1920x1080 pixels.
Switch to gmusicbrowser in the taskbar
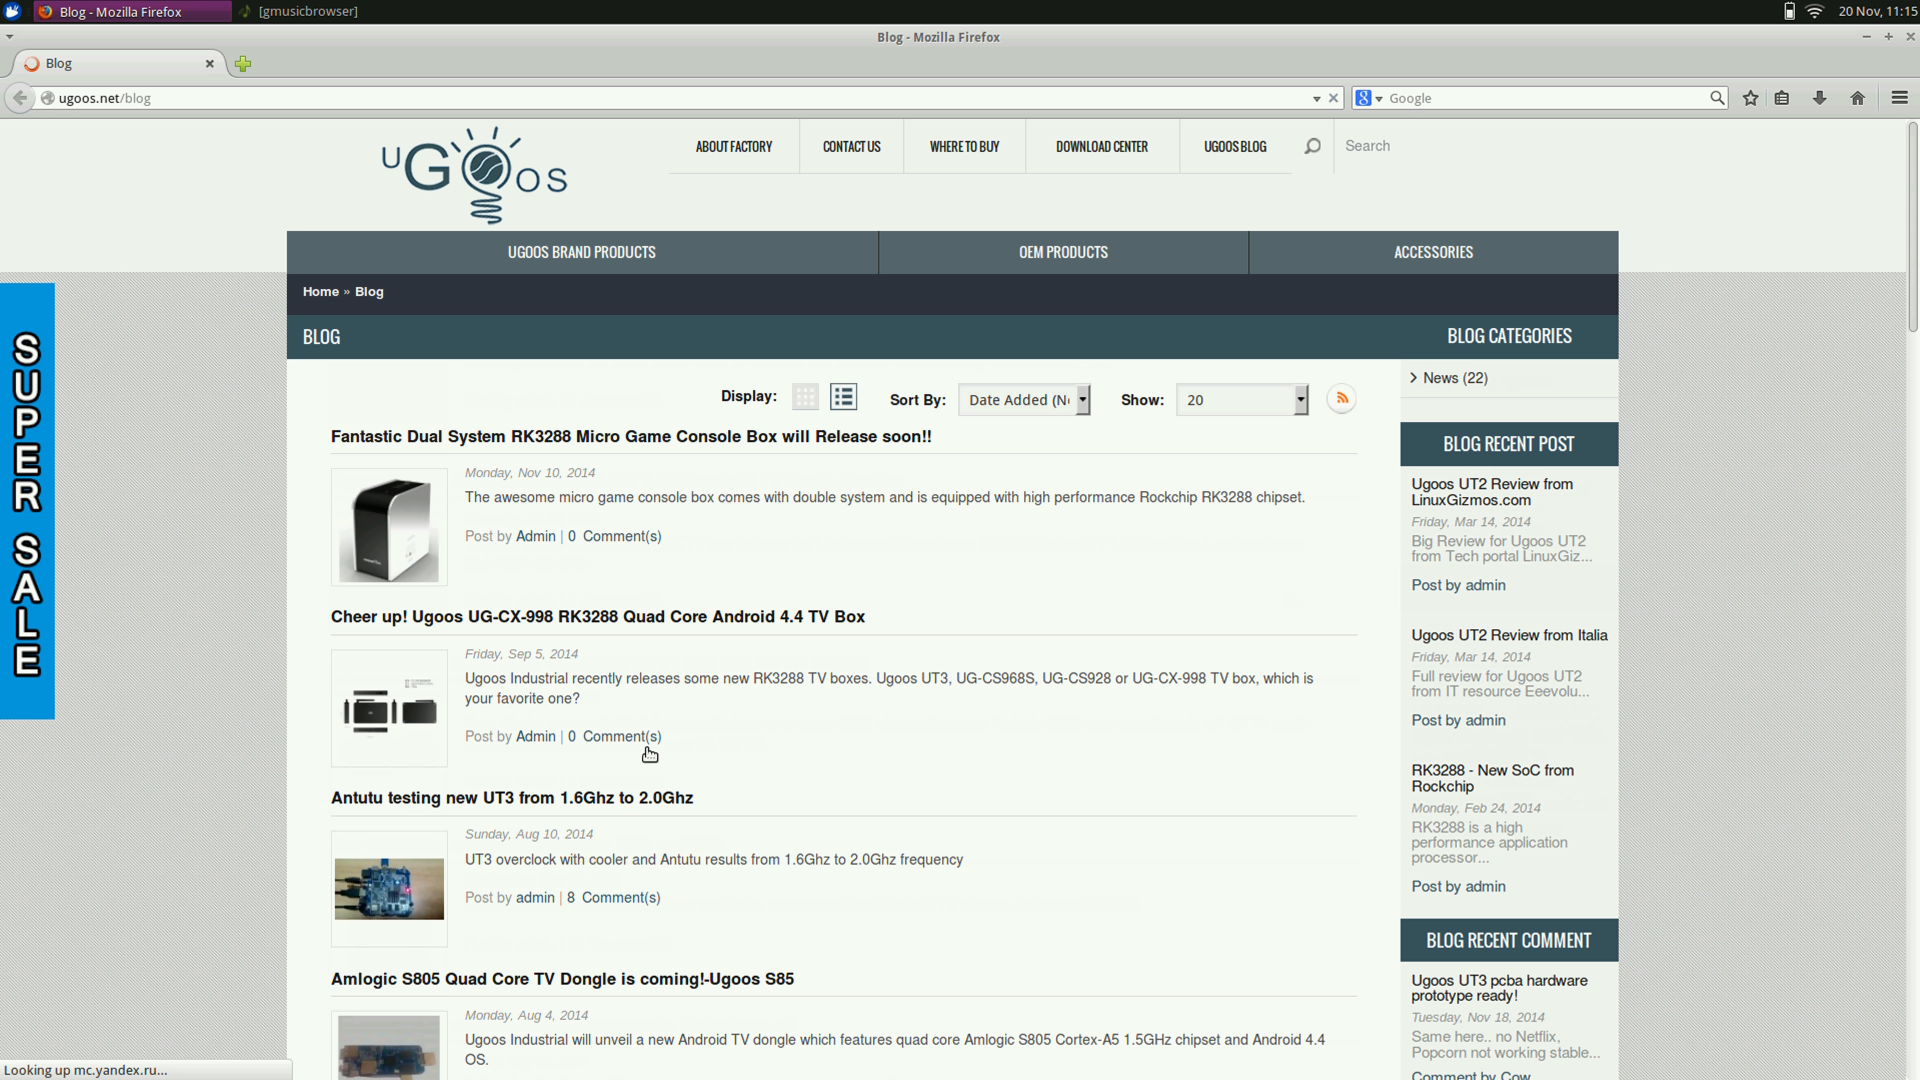click(x=298, y=11)
